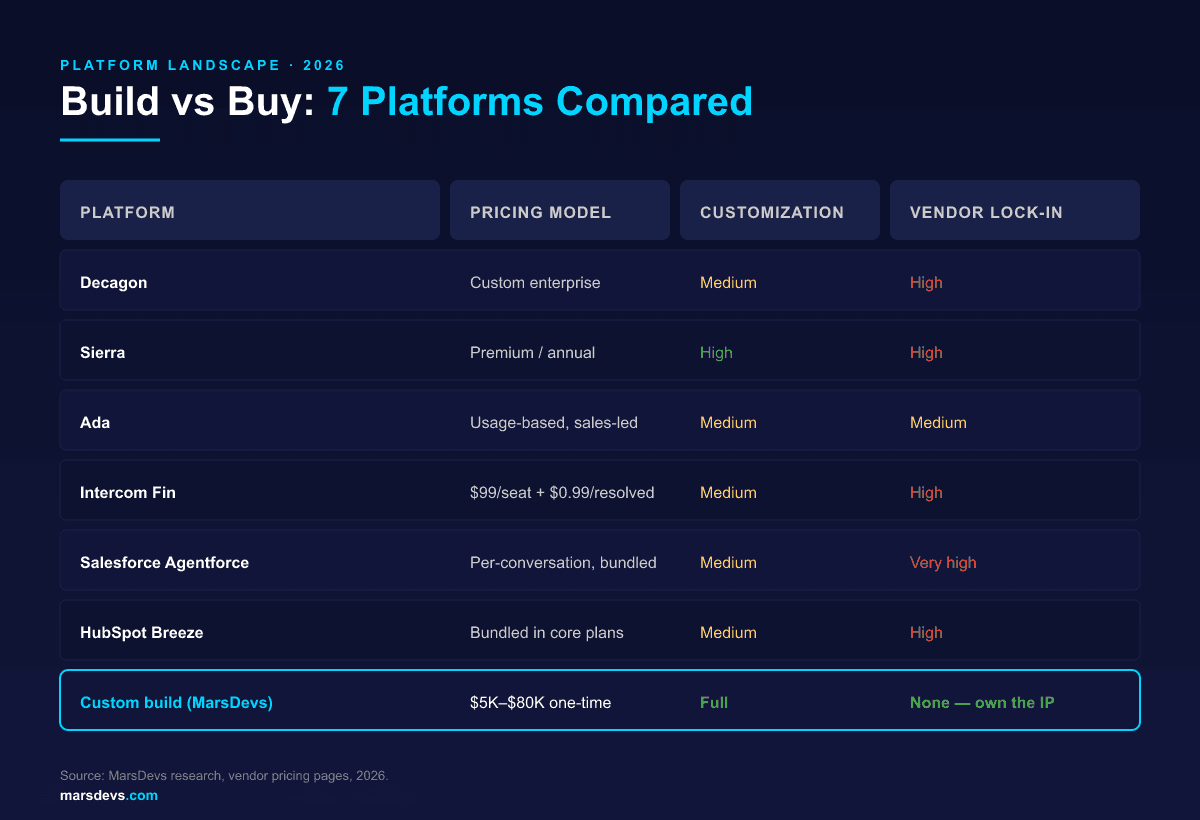Click the 'Very high' lock-in value
This screenshot has height=820, width=1200.
(943, 563)
